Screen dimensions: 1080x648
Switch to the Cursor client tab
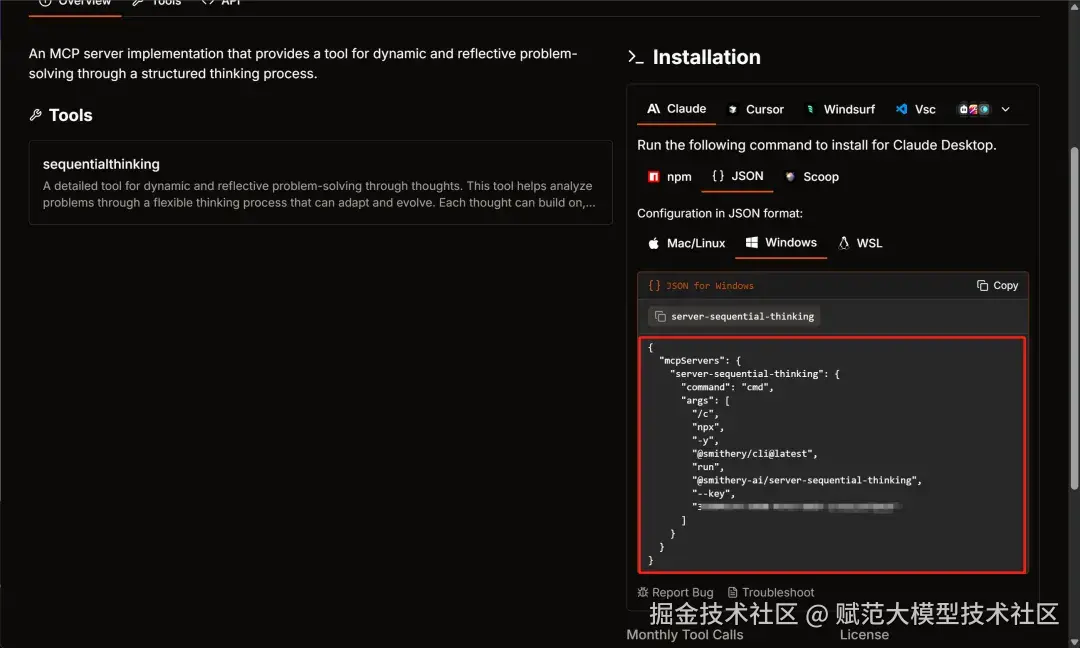(756, 109)
